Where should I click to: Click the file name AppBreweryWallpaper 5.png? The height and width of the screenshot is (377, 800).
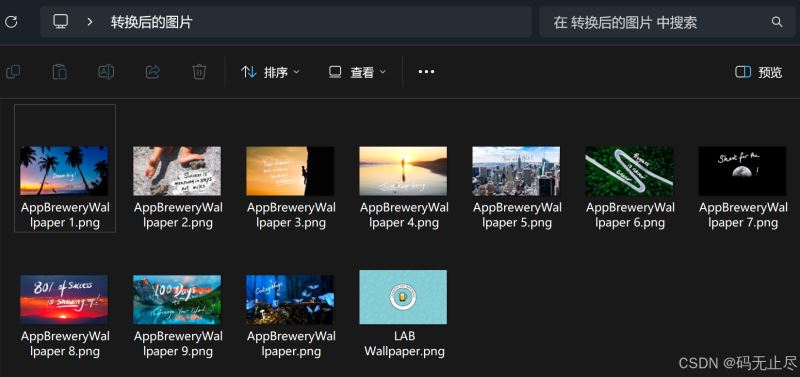pyautogui.click(x=517, y=215)
